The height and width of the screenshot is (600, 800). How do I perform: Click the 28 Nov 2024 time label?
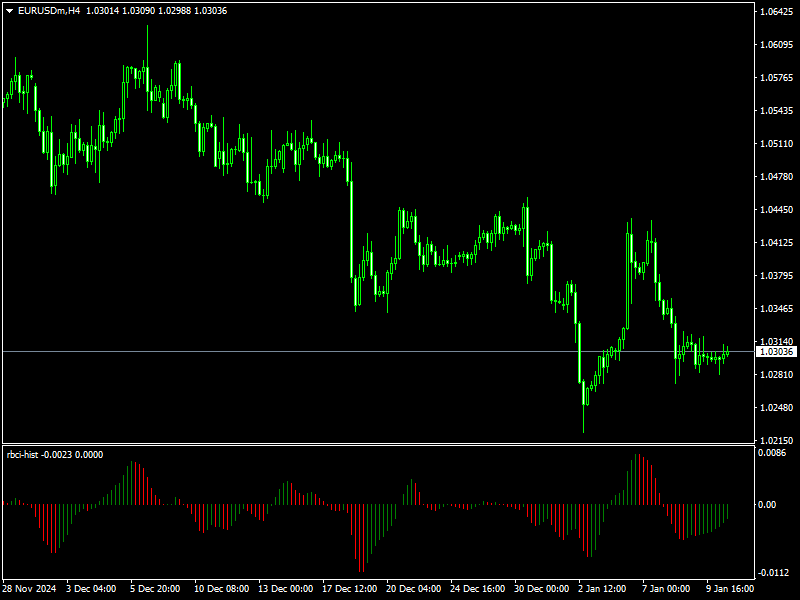click(x=29, y=589)
